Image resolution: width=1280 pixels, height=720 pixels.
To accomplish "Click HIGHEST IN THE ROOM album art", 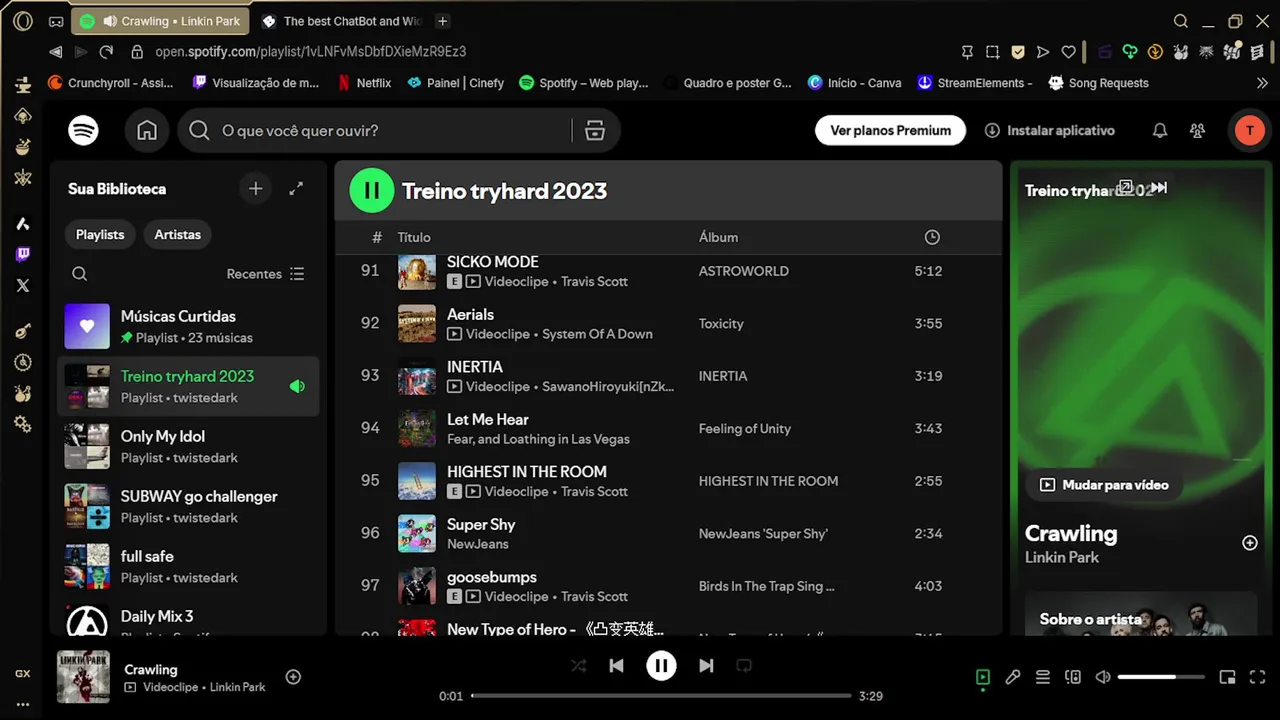I will pyautogui.click(x=417, y=481).
